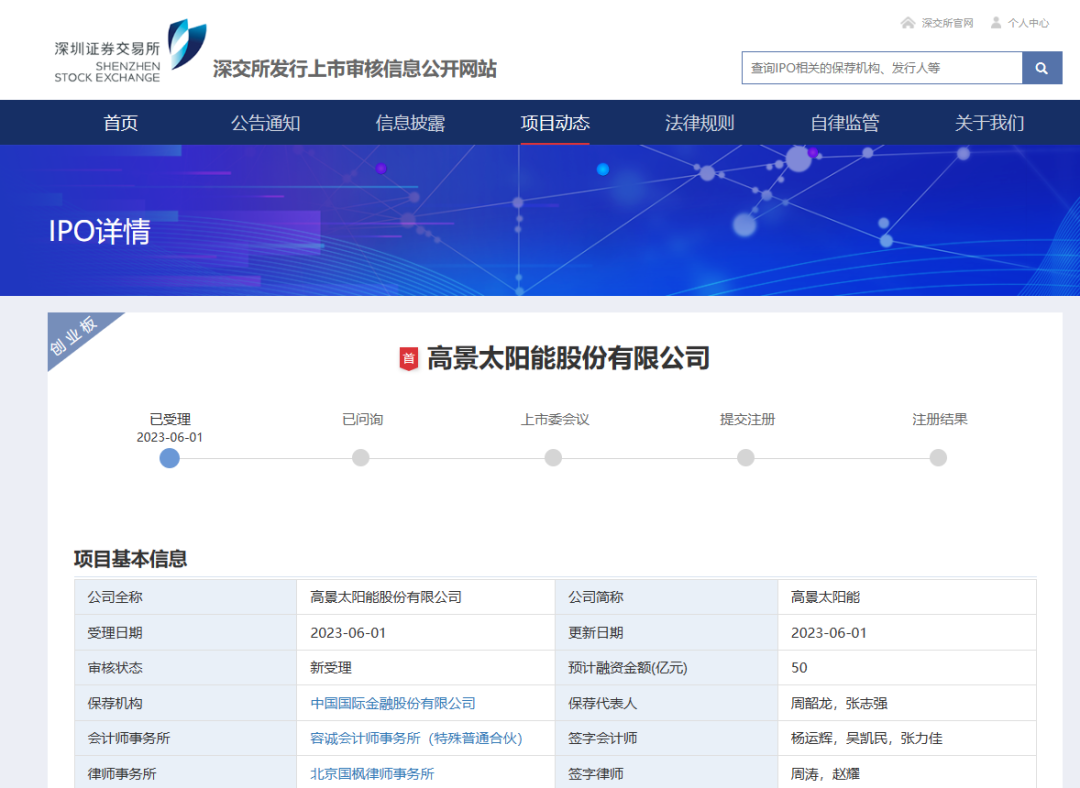Click the 公司简称 label cell

[x=667, y=597]
